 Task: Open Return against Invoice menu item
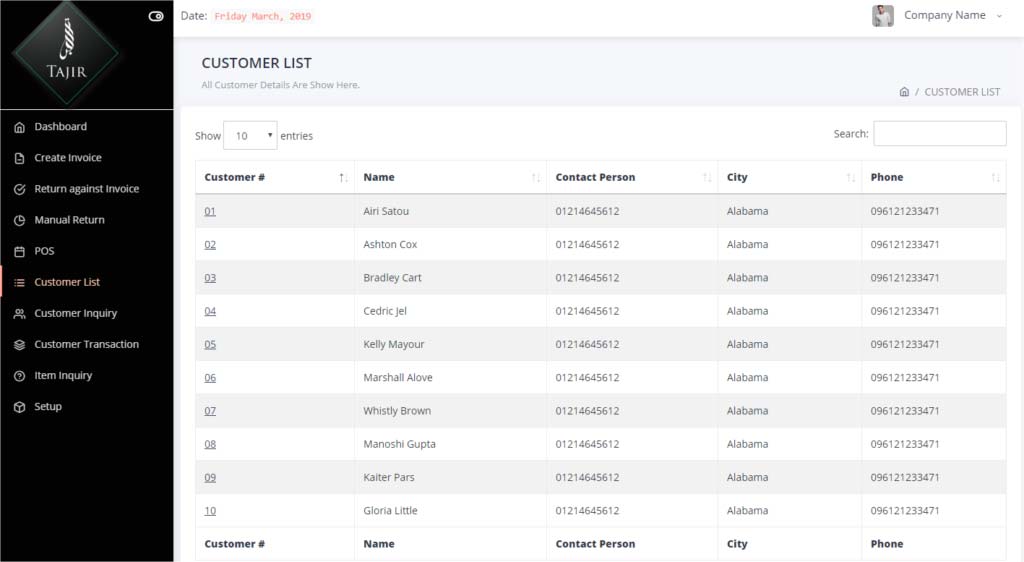point(87,189)
